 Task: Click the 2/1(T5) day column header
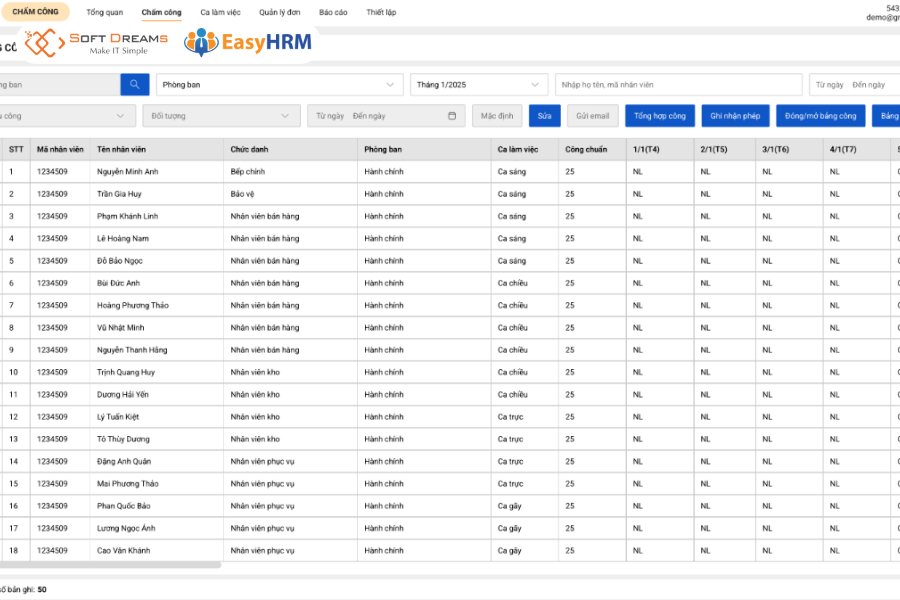[x=724, y=149]
